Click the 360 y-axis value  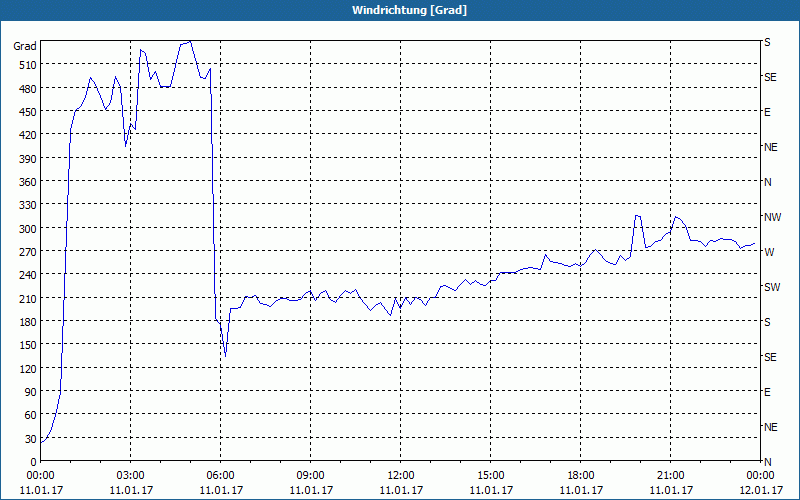(29, 182)
